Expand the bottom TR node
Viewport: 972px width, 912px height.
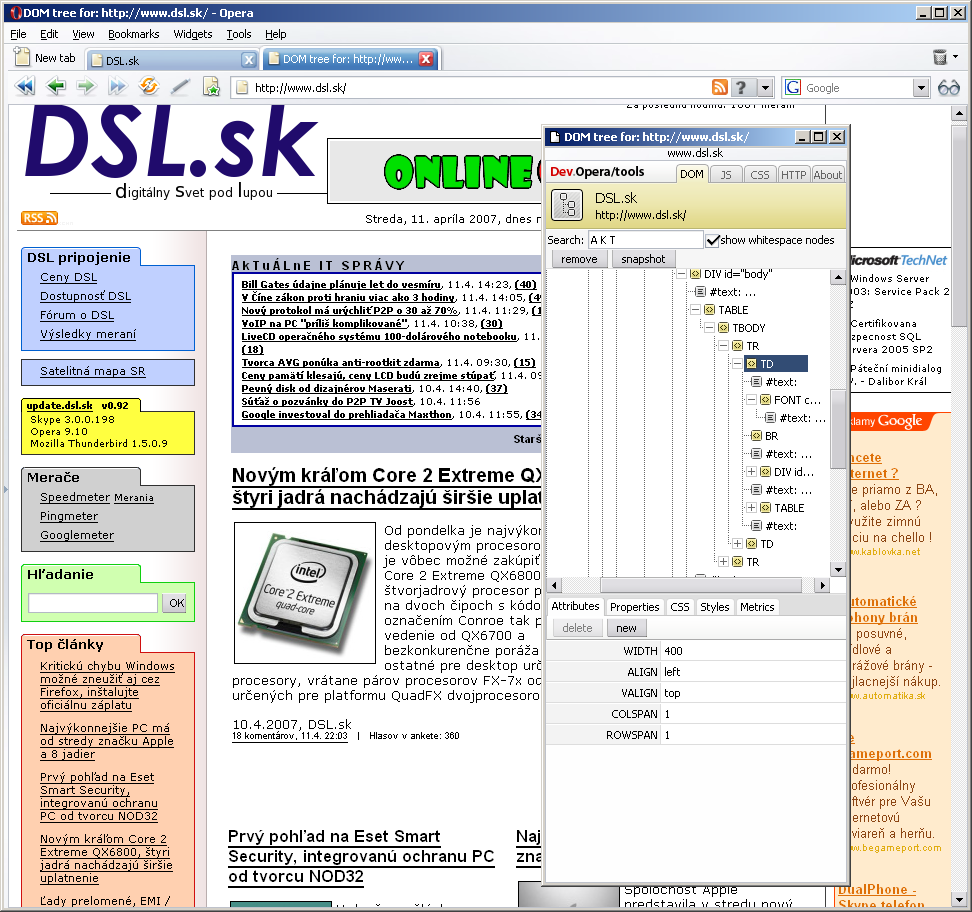coord(723,562)
